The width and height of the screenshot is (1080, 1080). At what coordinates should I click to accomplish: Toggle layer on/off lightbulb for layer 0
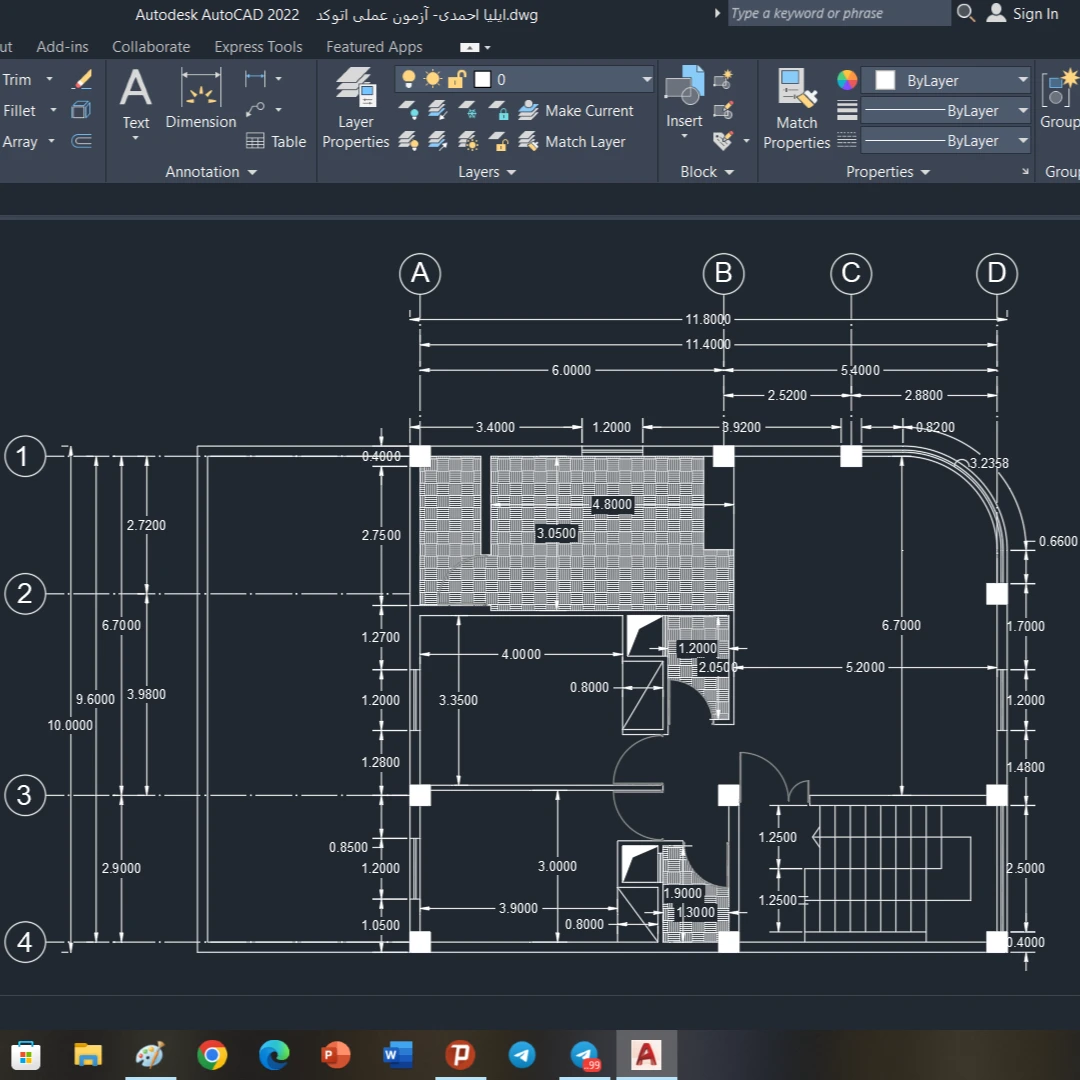click(408, 80)
